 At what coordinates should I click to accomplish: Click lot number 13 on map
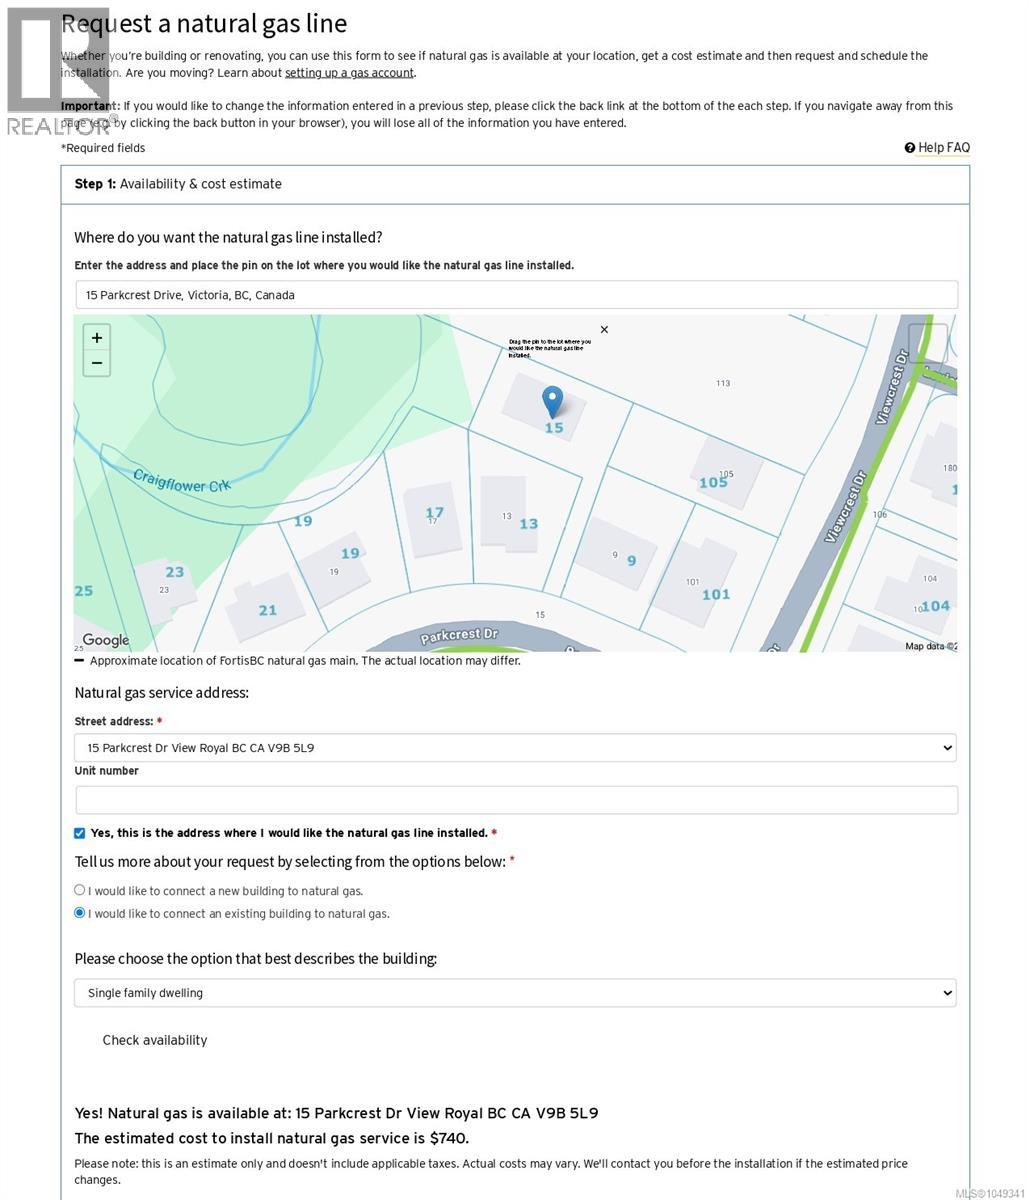pyautogui.click(x=529, y=523)
